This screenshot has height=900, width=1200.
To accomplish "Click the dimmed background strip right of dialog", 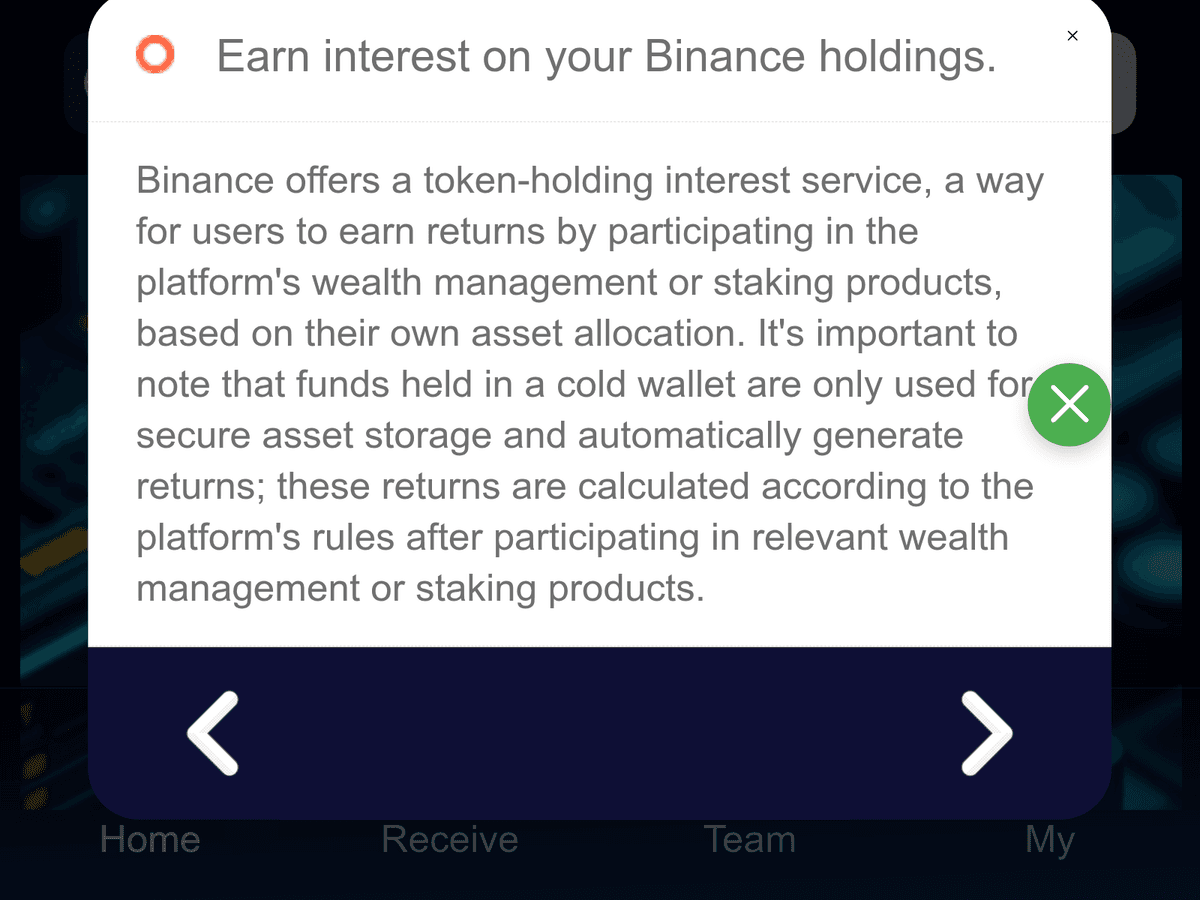I will 1146,490.
